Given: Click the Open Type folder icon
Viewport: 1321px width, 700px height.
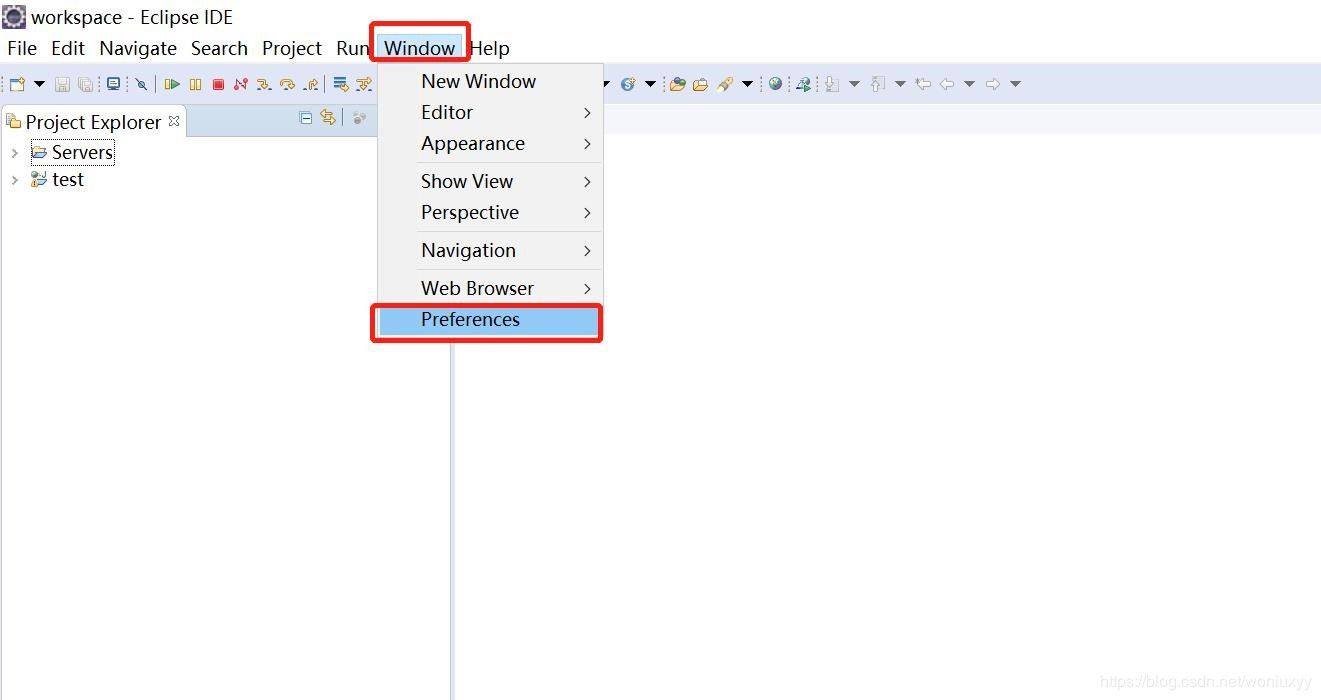Looking at the screenshot, I should click(677, 84).
